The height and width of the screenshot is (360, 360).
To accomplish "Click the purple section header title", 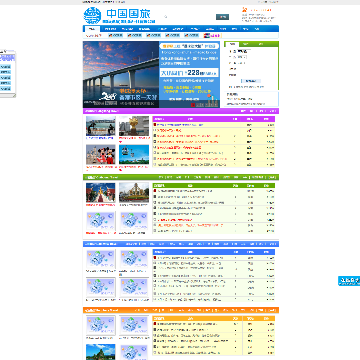I will (101, 111).
